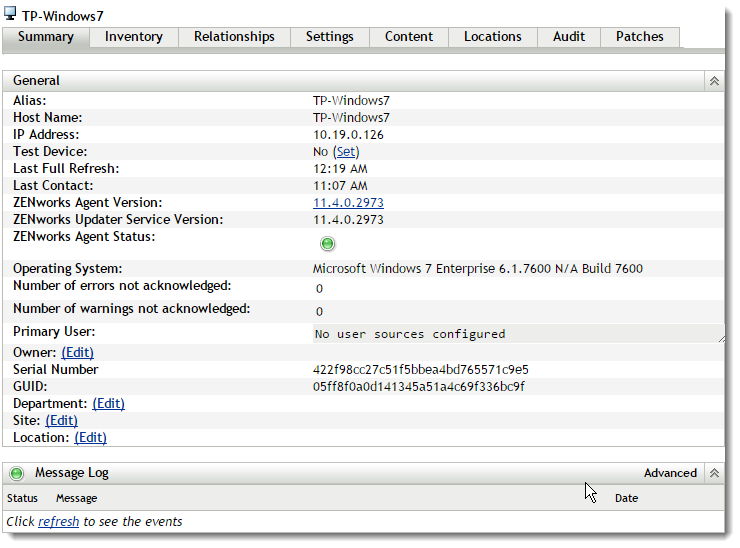Screen dimensions: 740x548
Task: Open the Content tab
Action: tap(409, 37)
